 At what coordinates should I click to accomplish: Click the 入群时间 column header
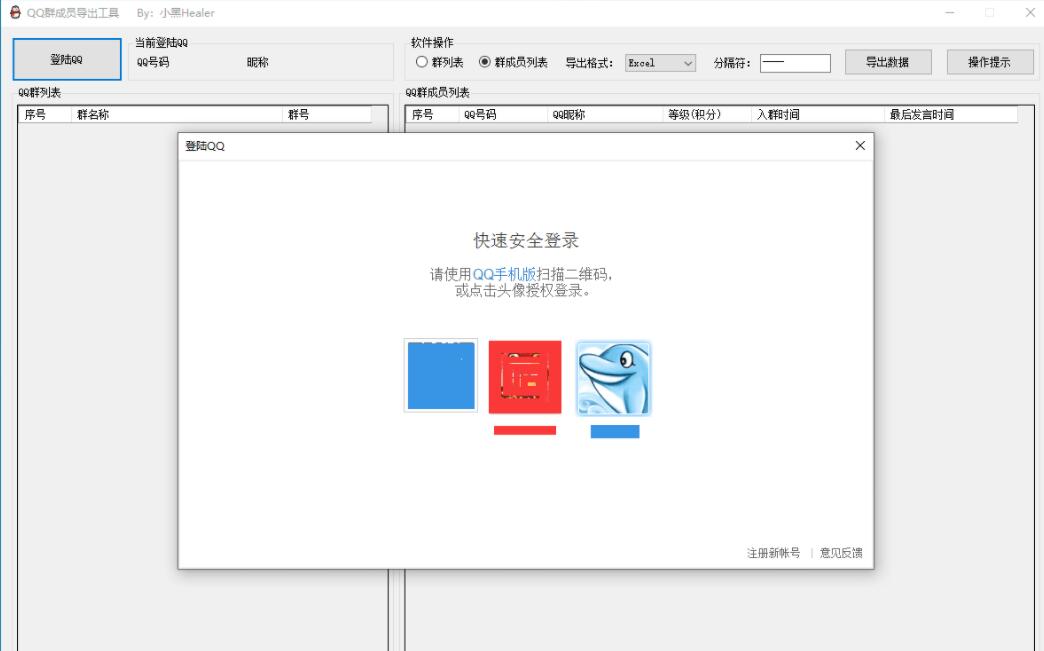(818, 114)
